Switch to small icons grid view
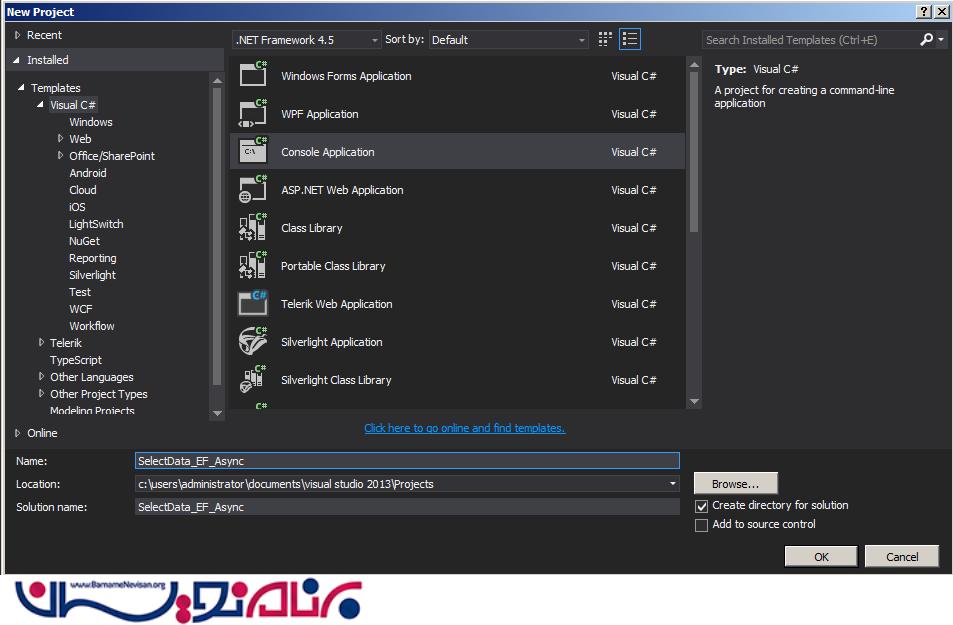This screenshot has height=625, width=953. (605, 40)
